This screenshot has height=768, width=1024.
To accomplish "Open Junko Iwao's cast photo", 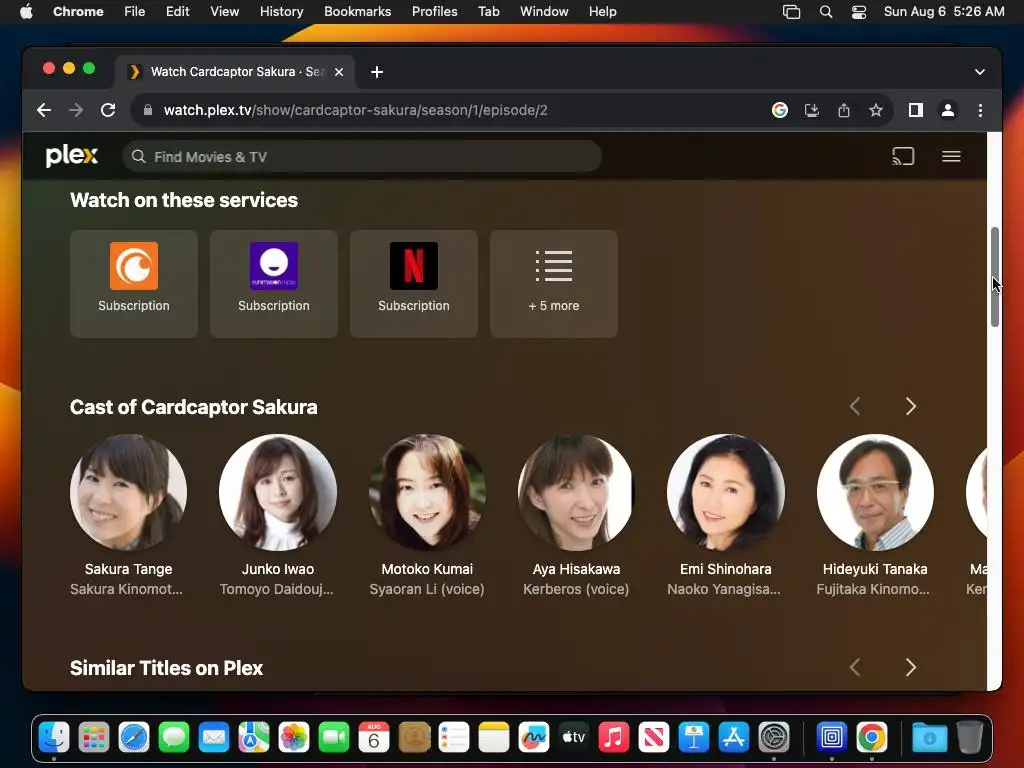I will [278, 492].
